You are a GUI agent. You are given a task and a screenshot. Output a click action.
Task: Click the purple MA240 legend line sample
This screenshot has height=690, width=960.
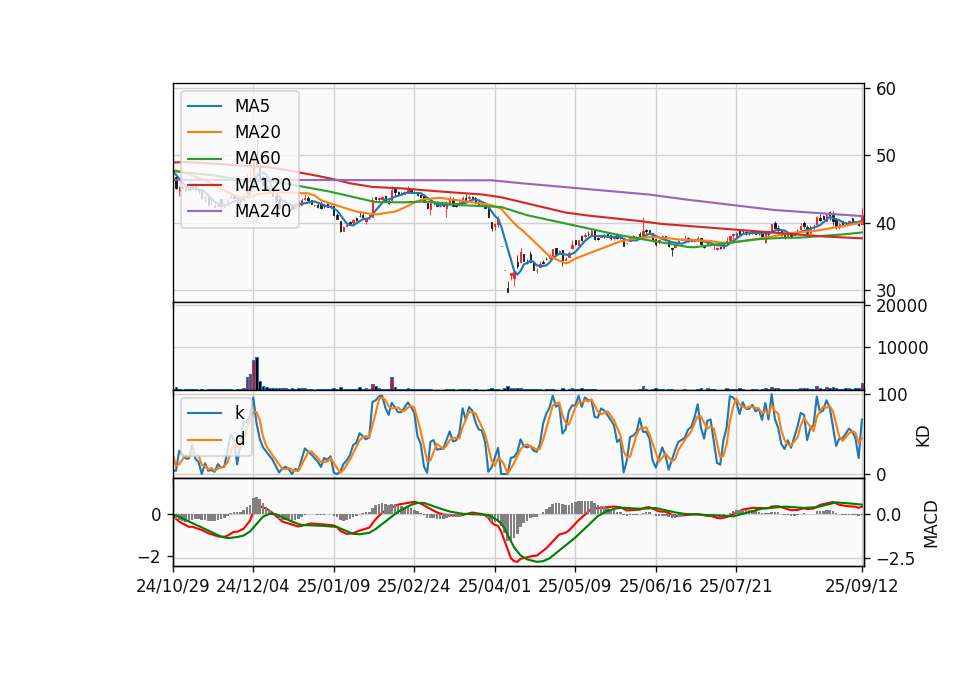[204, 211]
